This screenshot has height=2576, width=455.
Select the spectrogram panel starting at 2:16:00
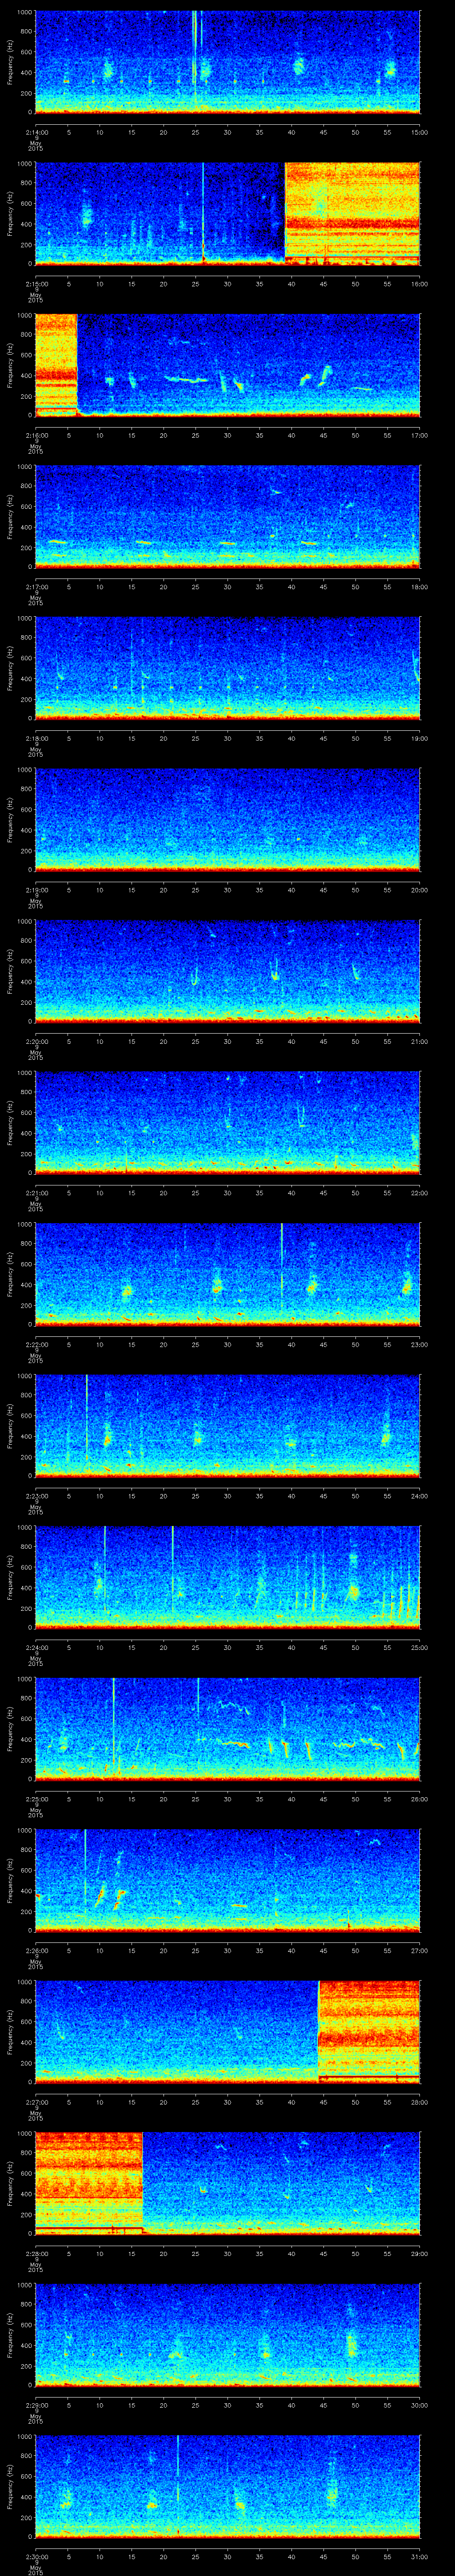tap(227, 365)
